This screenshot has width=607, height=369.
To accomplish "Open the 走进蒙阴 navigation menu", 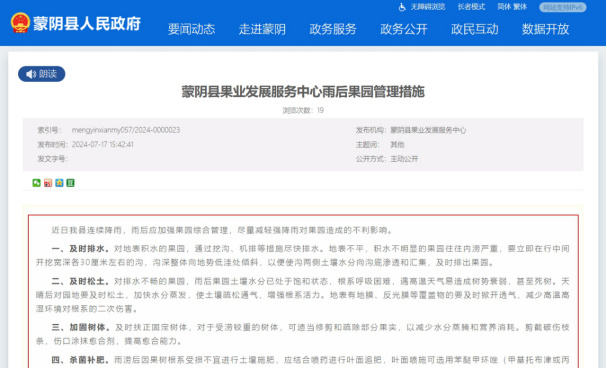I will pos(262,29).
